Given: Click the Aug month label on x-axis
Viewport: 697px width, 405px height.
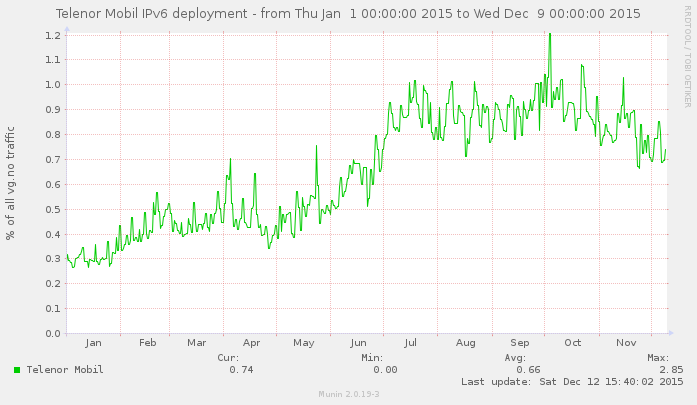Looking at the screenshot, I should click(465, 343).
